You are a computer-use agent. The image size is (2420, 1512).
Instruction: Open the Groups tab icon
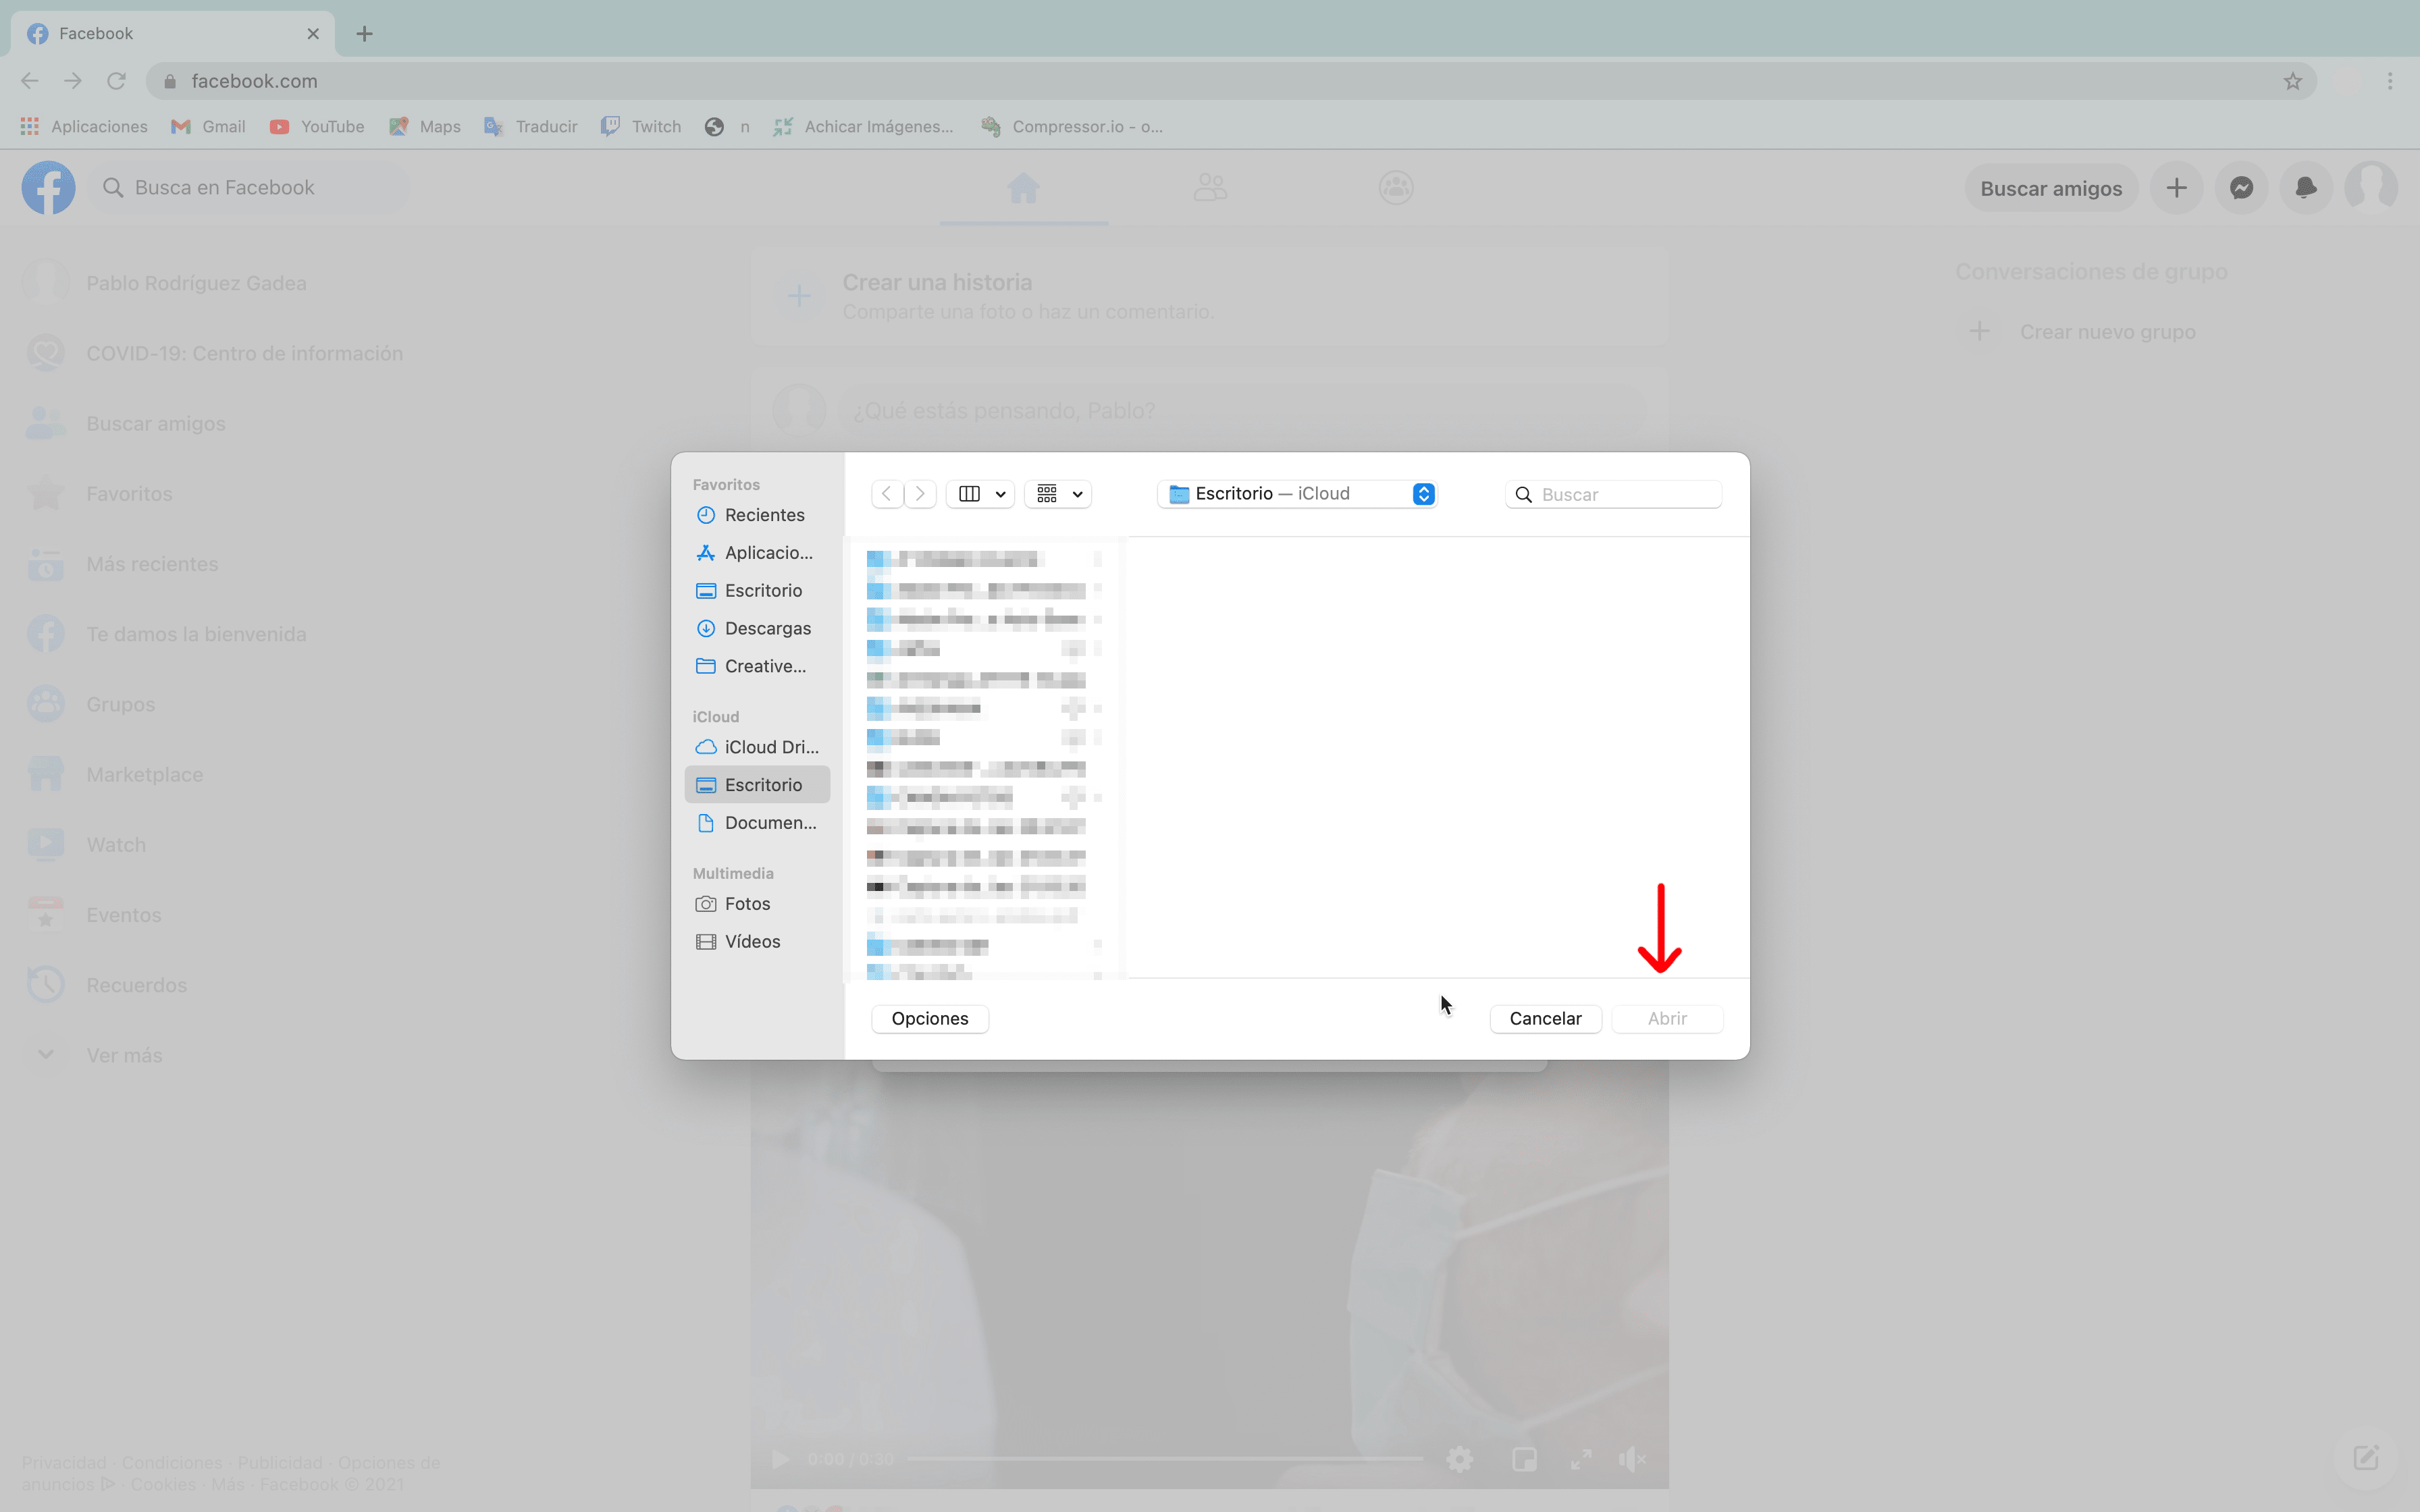pyautogui.click(x=1396, y=188)
